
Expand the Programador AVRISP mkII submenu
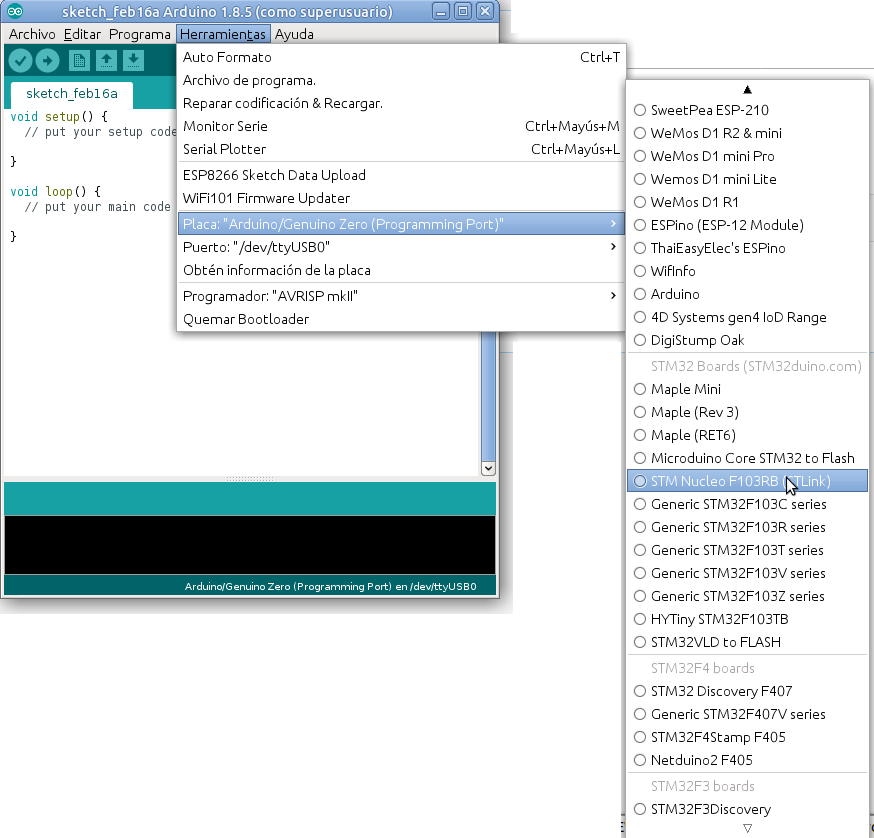tap(401, 296)
